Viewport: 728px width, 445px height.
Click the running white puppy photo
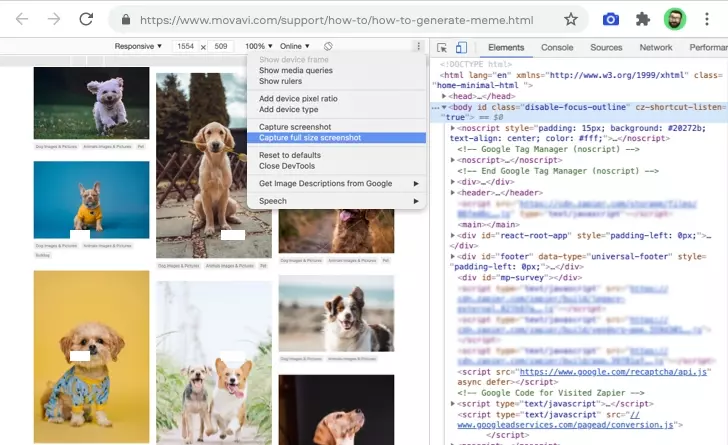pos(91,103)
